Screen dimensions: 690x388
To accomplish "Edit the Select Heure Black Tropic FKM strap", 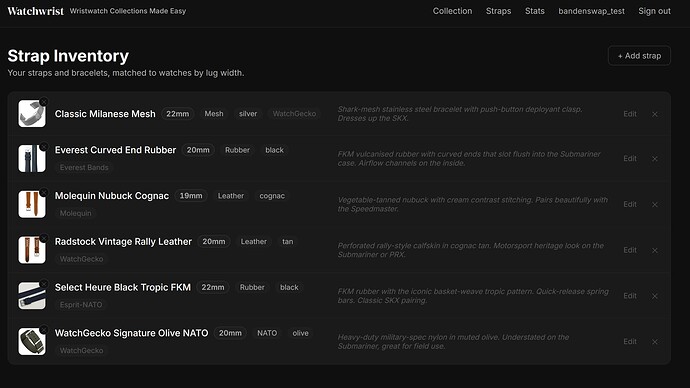I will (630, 296).
